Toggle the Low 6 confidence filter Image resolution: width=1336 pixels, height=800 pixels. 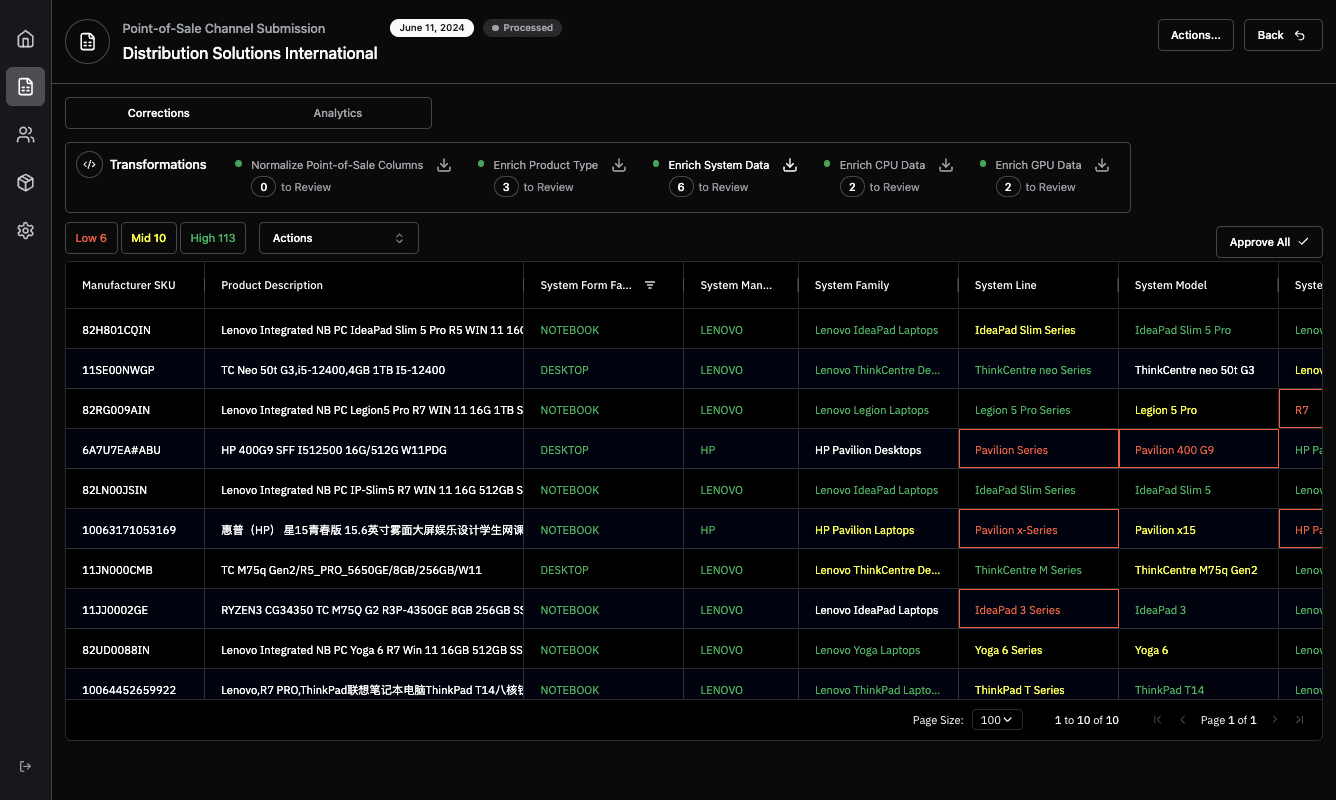pos(91,238)
